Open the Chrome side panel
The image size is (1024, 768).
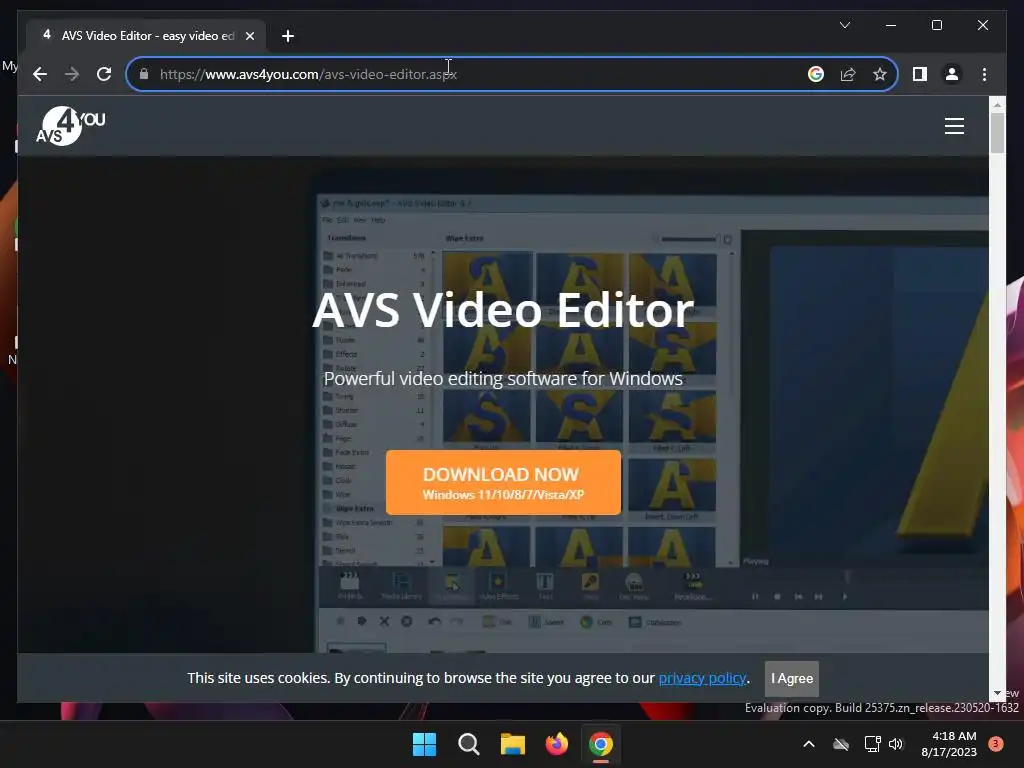tap(920, 74)
